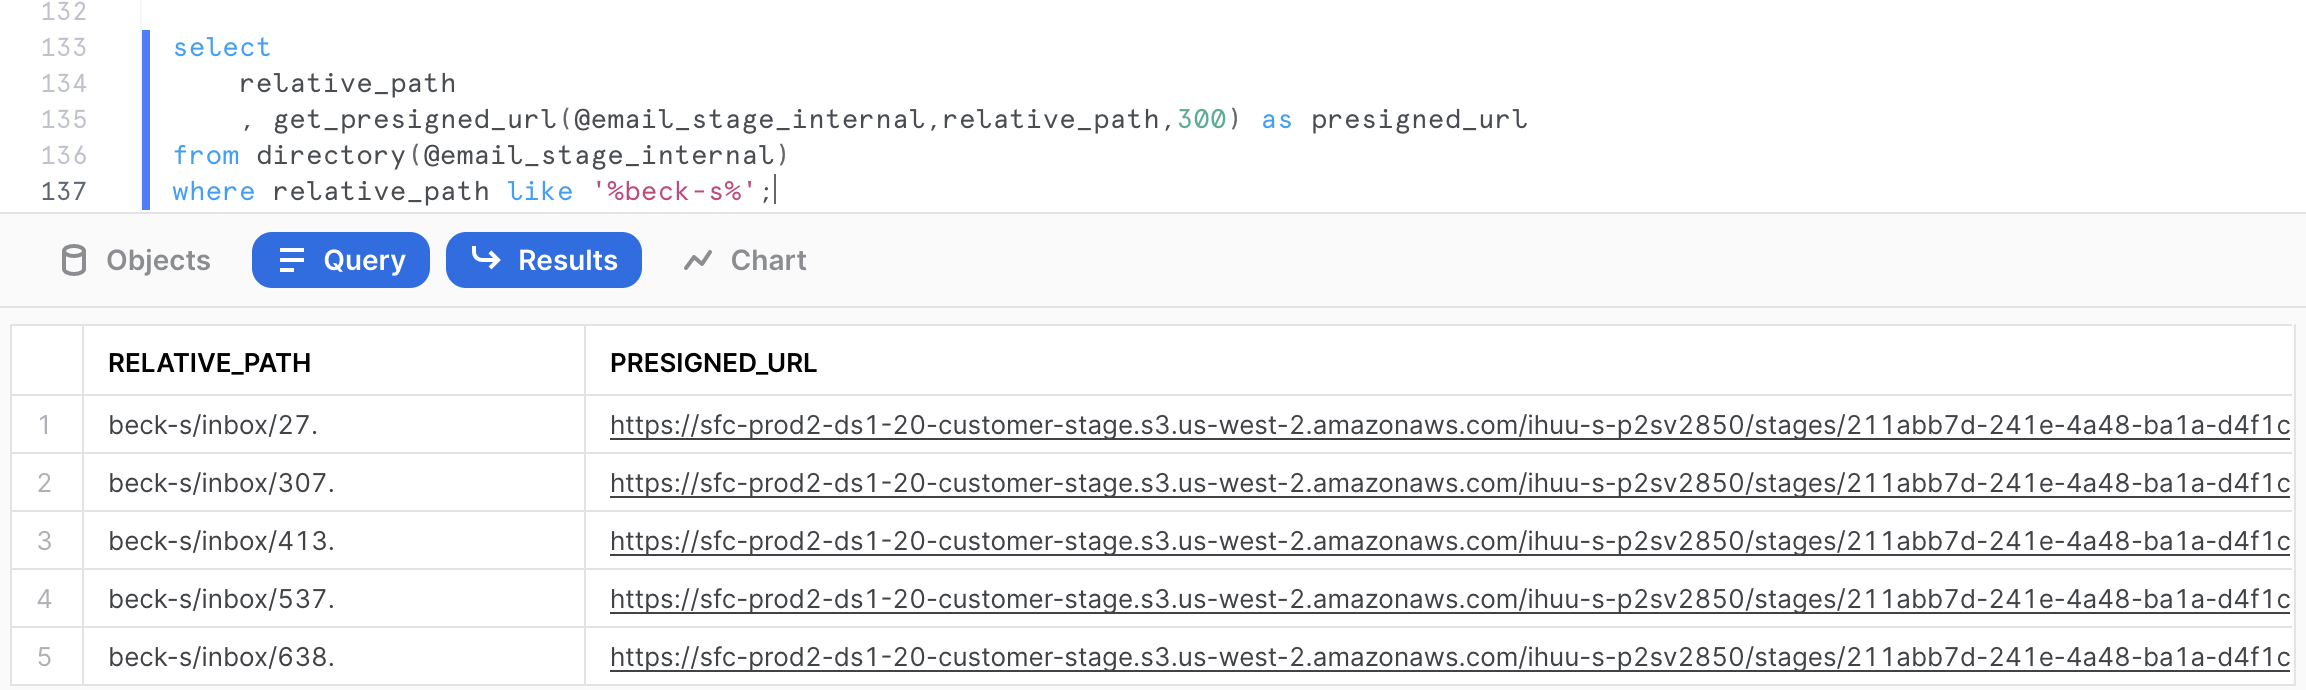Viewport: 2306px width, 690px height.
Task: Click row number 5 in results
Action: point(45,657)
